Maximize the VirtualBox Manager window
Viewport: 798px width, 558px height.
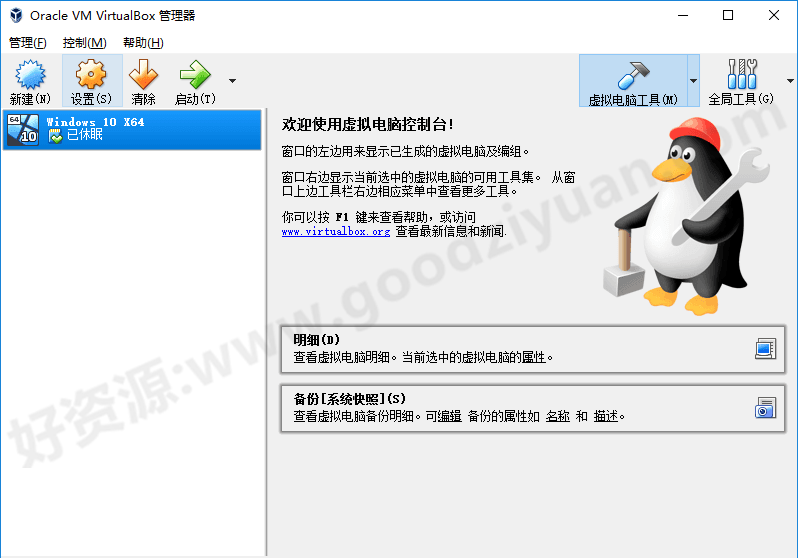click(728, 15)
